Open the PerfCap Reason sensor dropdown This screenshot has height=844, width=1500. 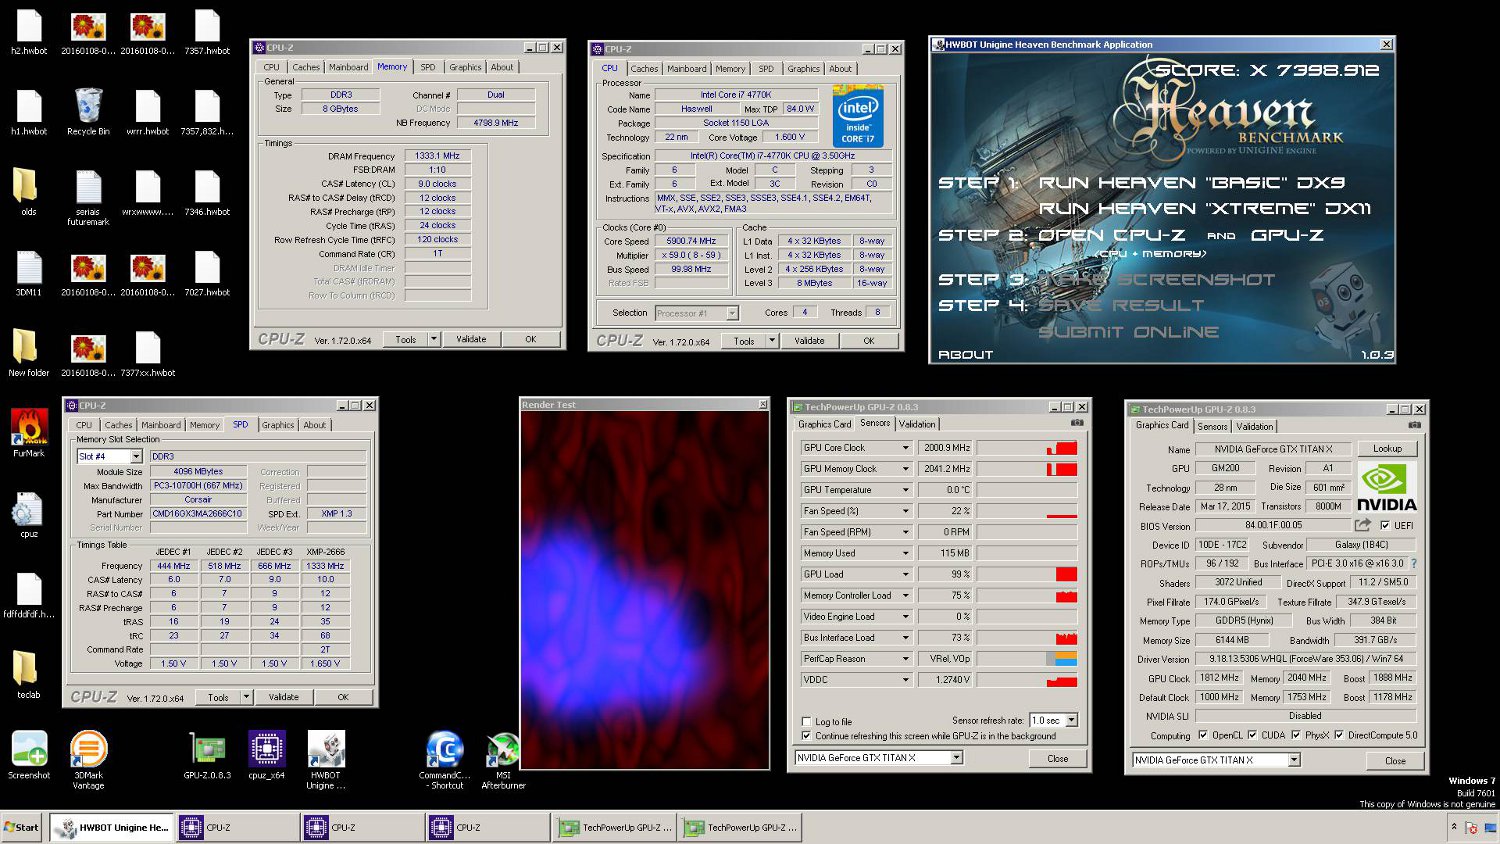pos(905,659)
